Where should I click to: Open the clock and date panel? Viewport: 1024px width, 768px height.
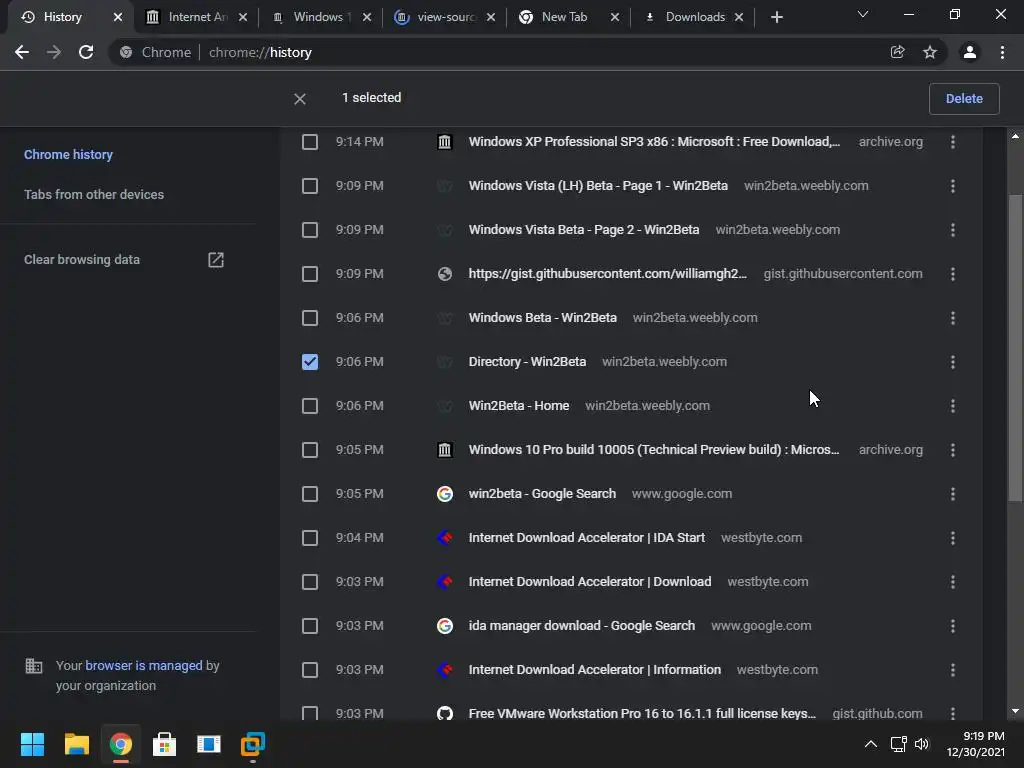(976, 744)
